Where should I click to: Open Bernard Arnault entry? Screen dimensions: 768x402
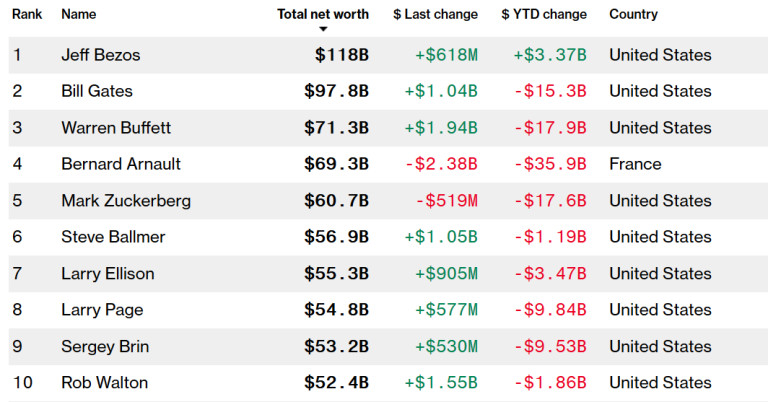pyautogui.click(x=121, y=164)
